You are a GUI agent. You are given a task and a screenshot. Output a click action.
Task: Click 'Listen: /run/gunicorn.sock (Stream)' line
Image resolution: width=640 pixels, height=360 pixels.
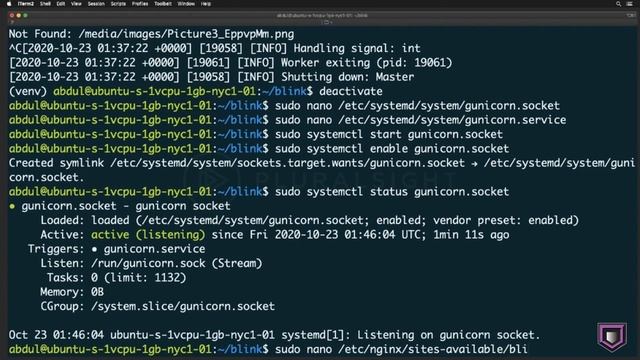click(151, 263)
